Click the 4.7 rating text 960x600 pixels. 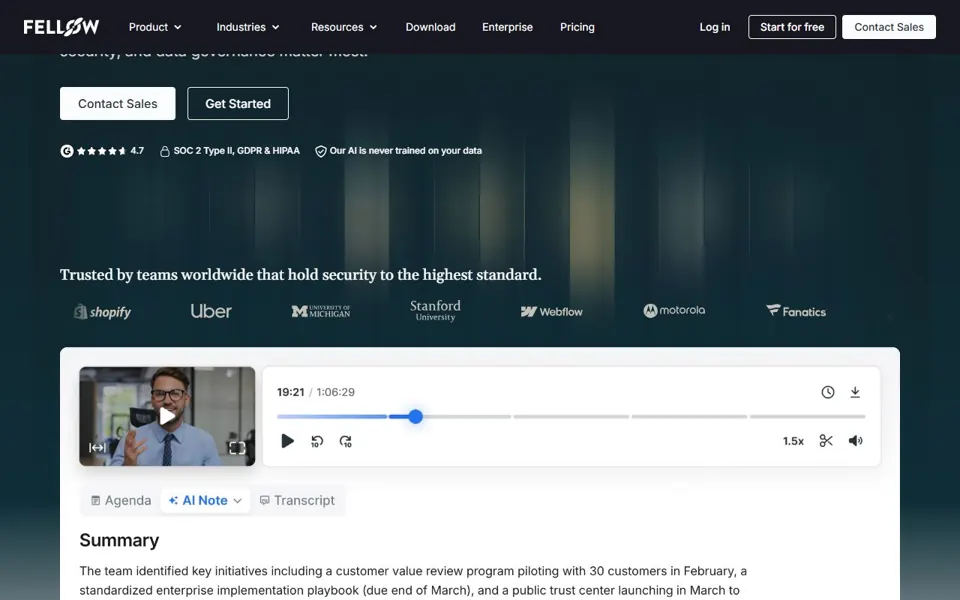click(x=137, y=151)
